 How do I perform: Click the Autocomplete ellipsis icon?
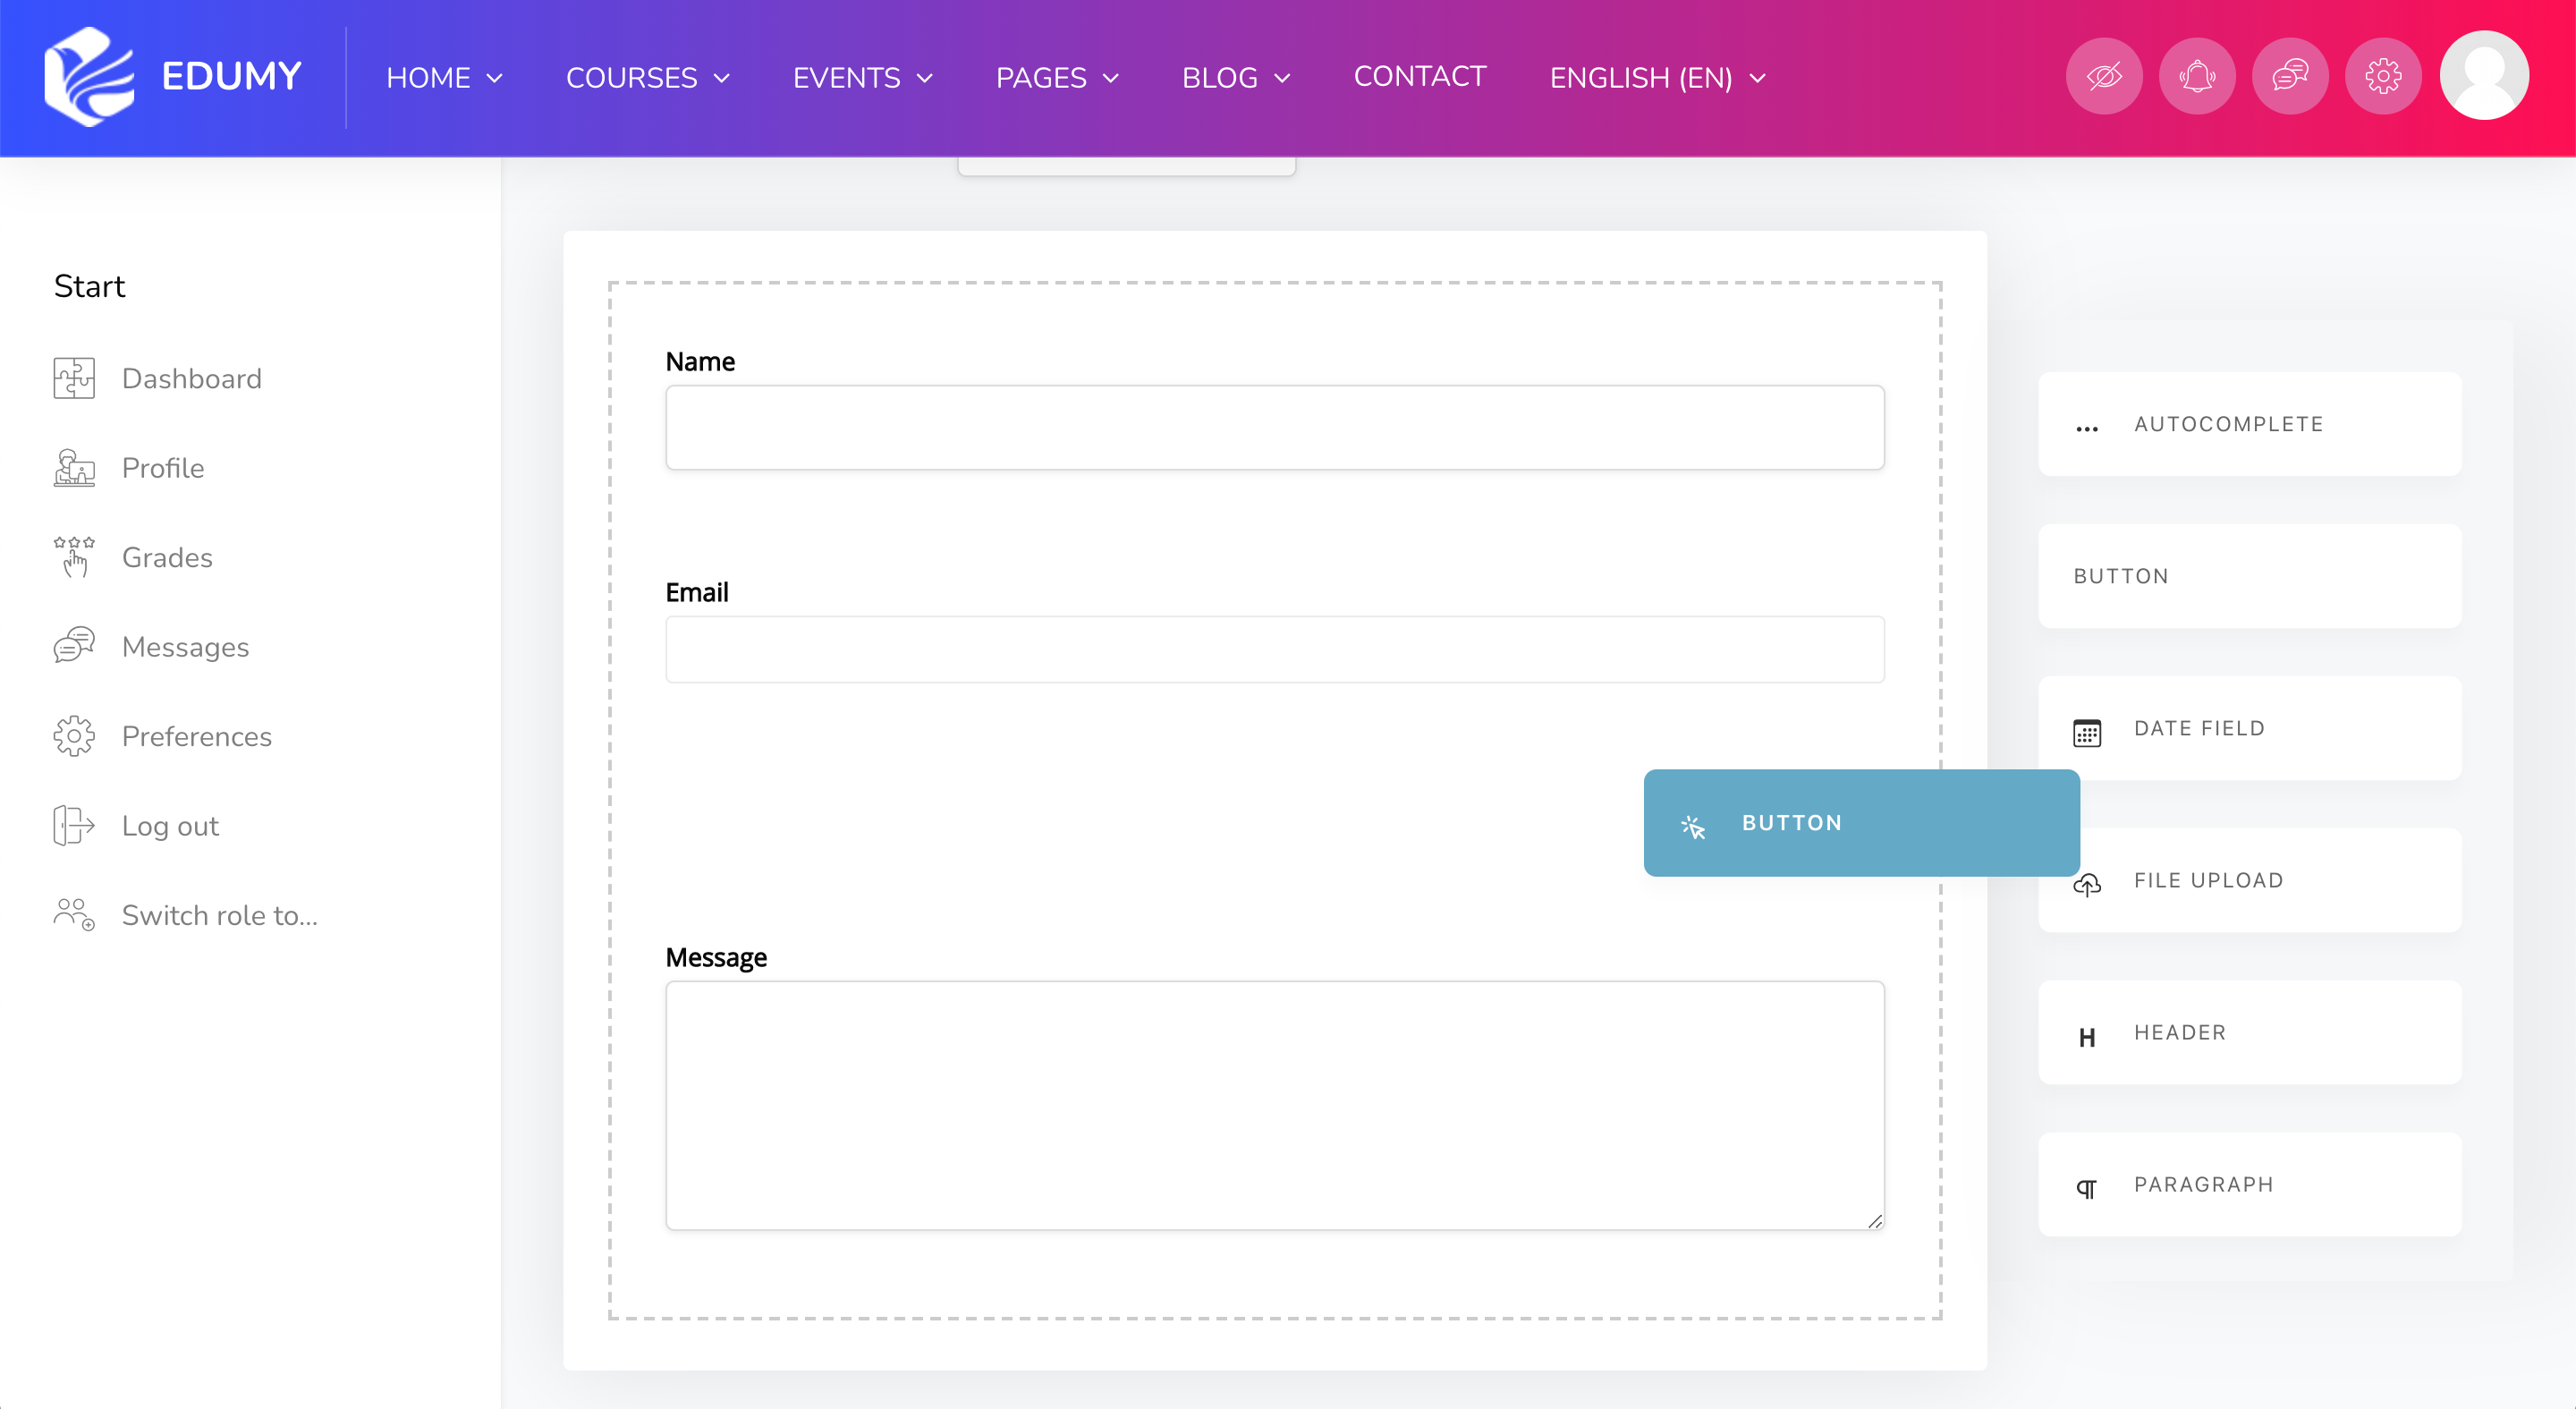point(2087,429)
